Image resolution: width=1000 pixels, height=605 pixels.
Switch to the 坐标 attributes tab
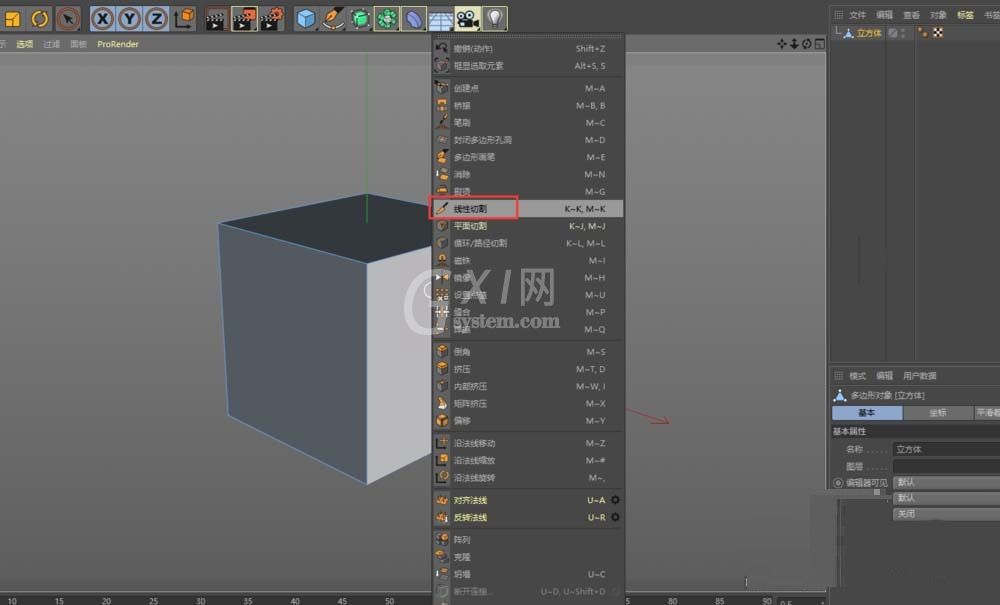coord(938,412)
